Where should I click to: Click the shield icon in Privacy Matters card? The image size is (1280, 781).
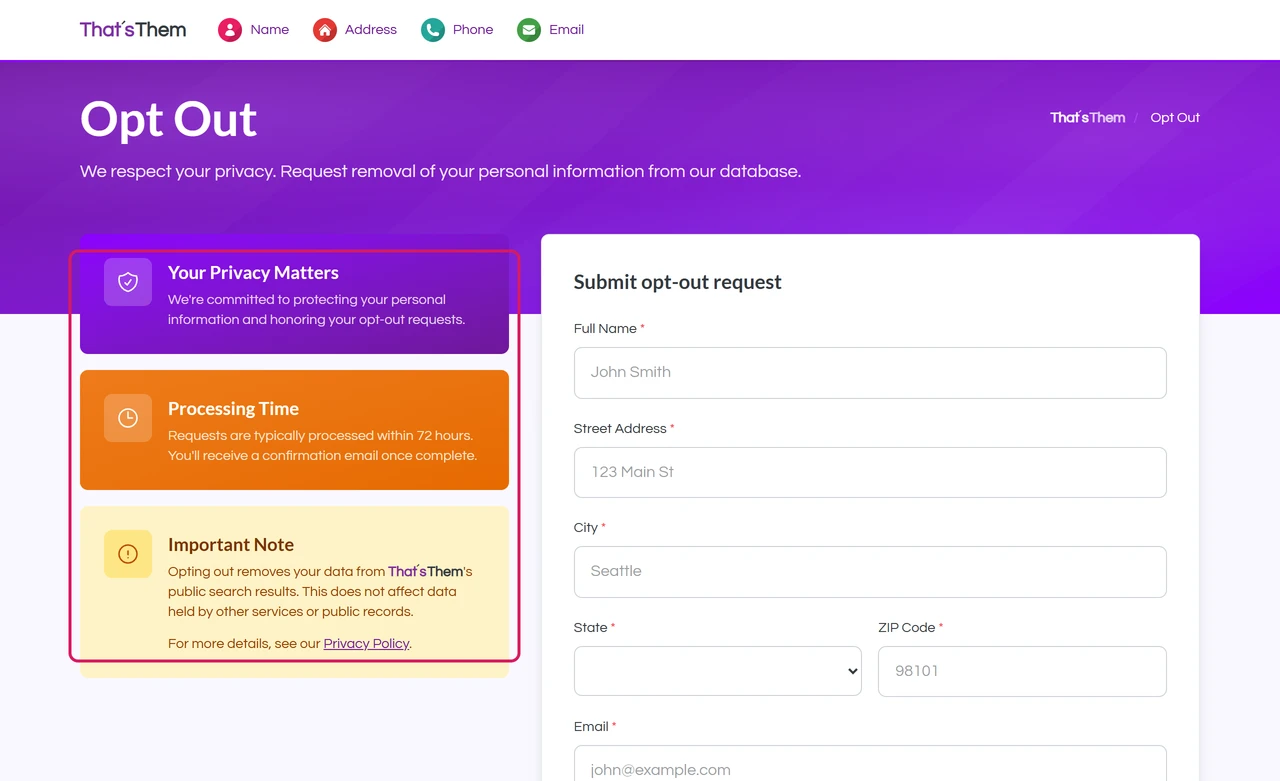pyautogui.click(x=128, y=282)
